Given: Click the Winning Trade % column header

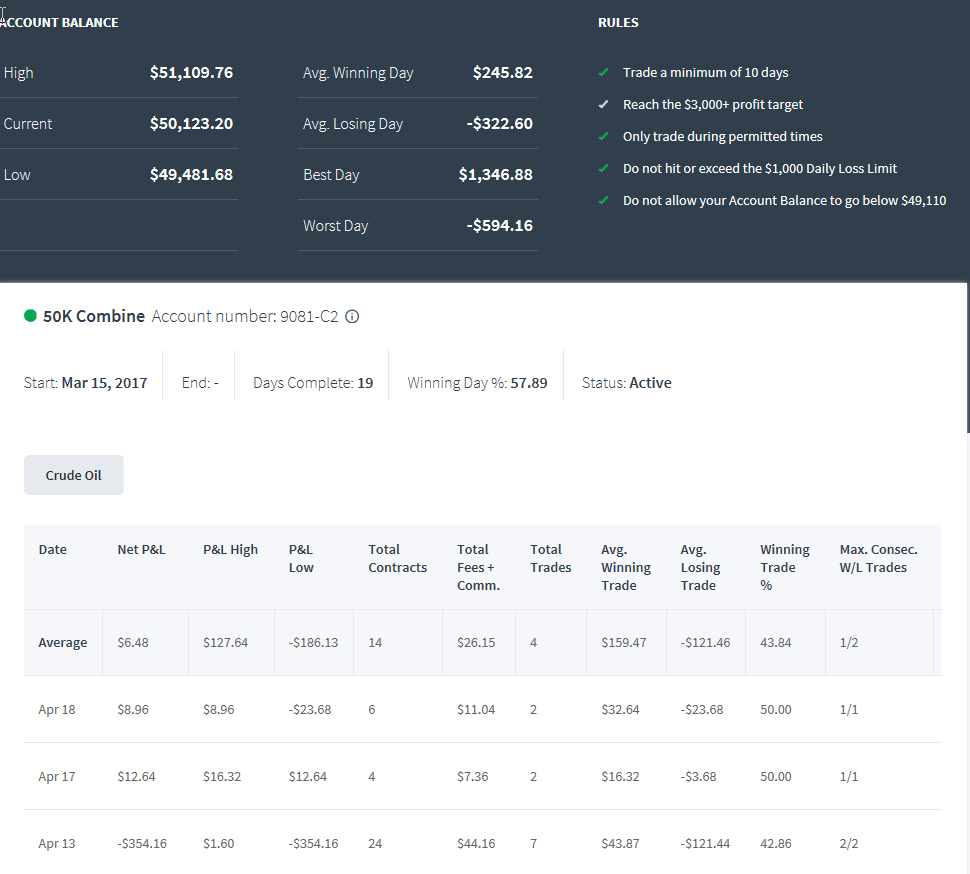Looking at the screenshot, I should click(784, 567).
